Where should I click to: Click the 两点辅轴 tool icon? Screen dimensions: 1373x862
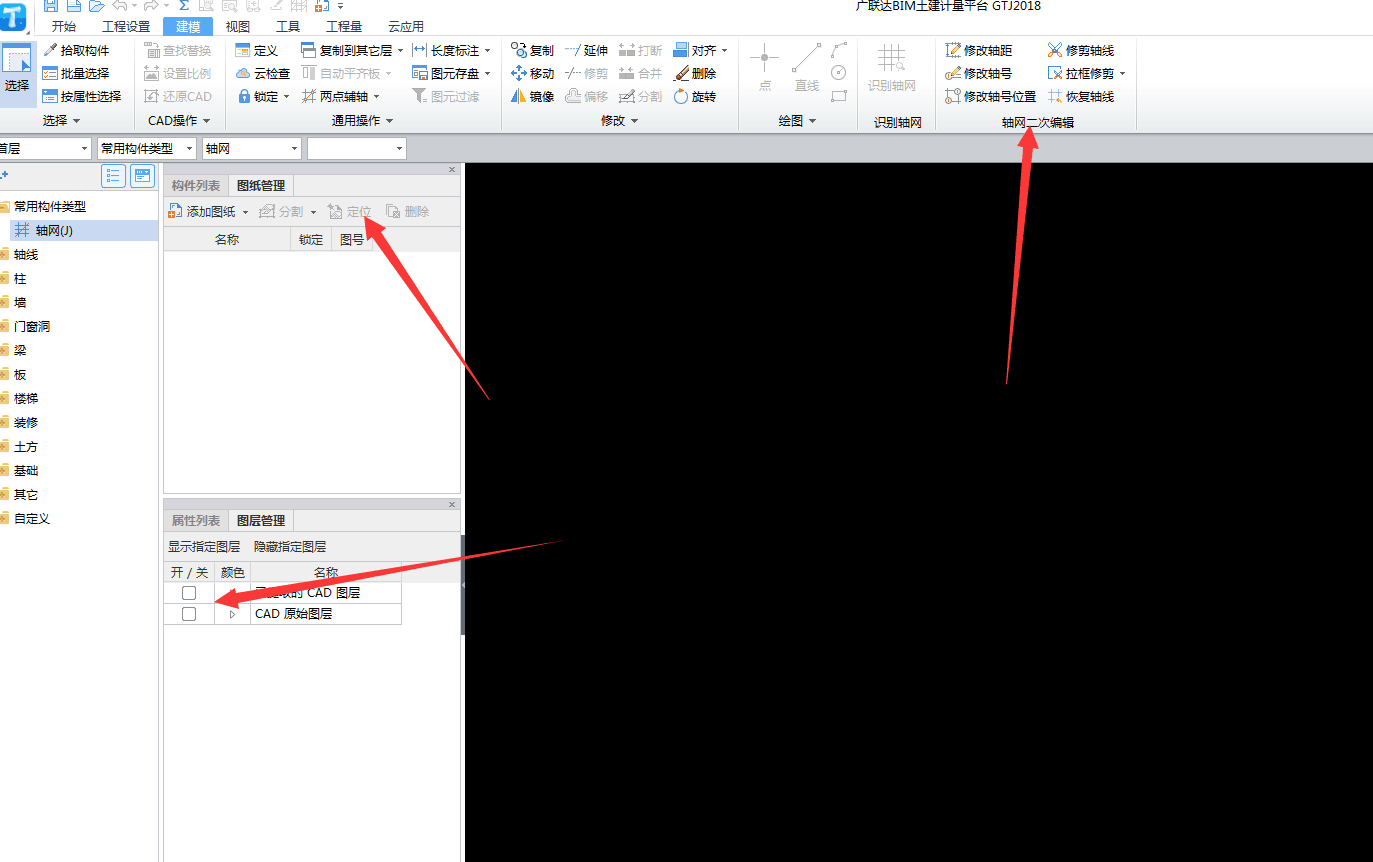(309, 96)
